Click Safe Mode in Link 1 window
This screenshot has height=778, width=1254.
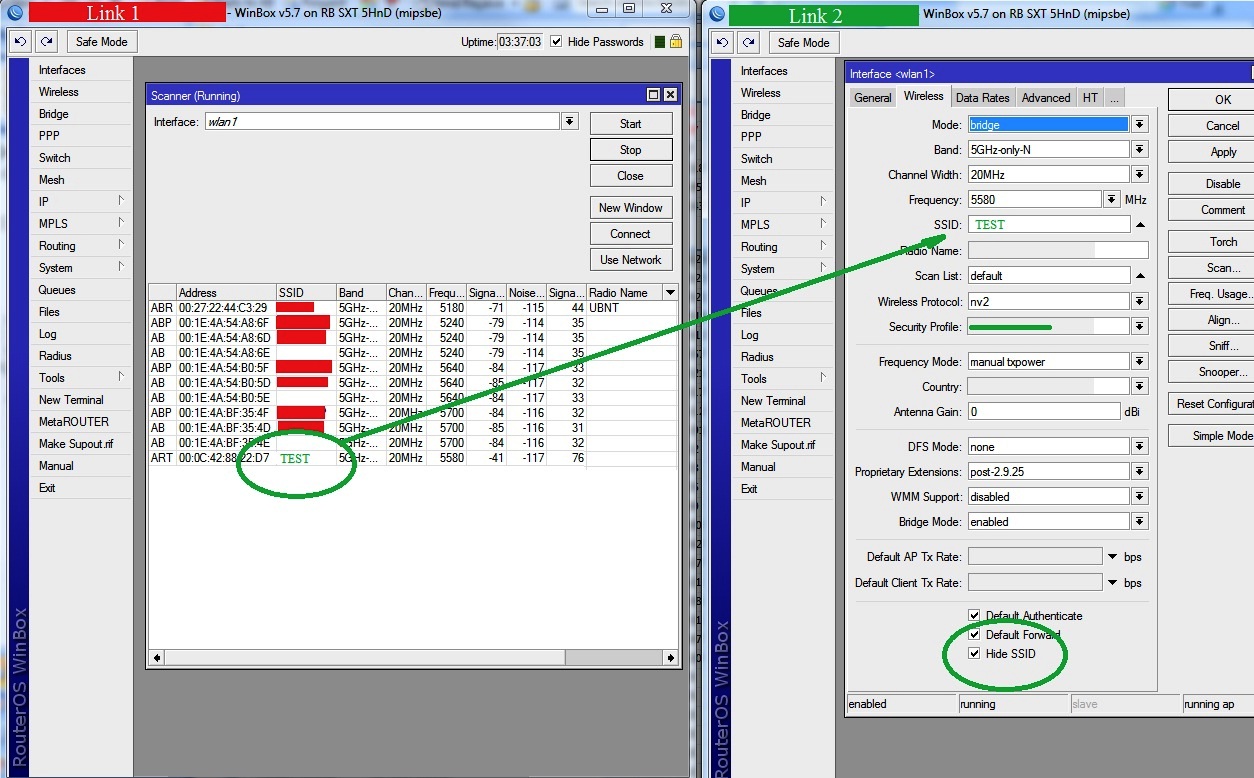click(102, 42)
